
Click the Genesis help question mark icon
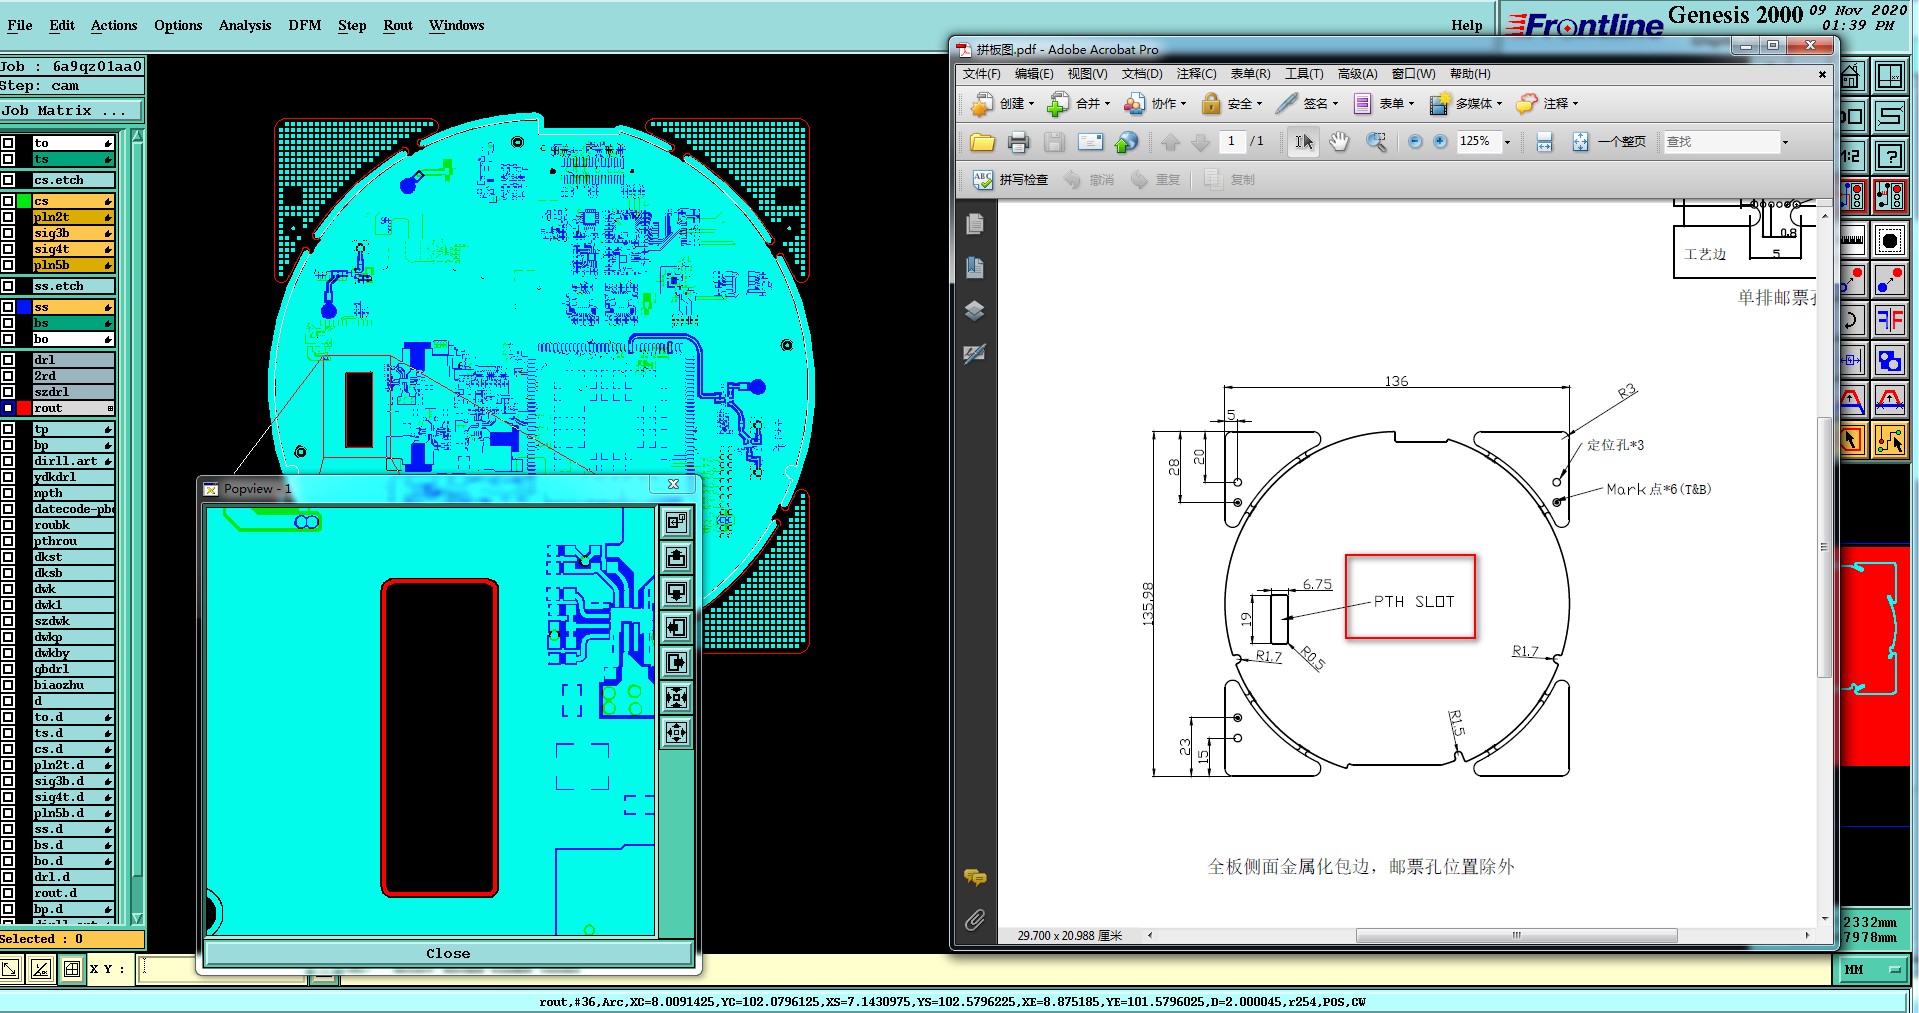click(1890, 156)
